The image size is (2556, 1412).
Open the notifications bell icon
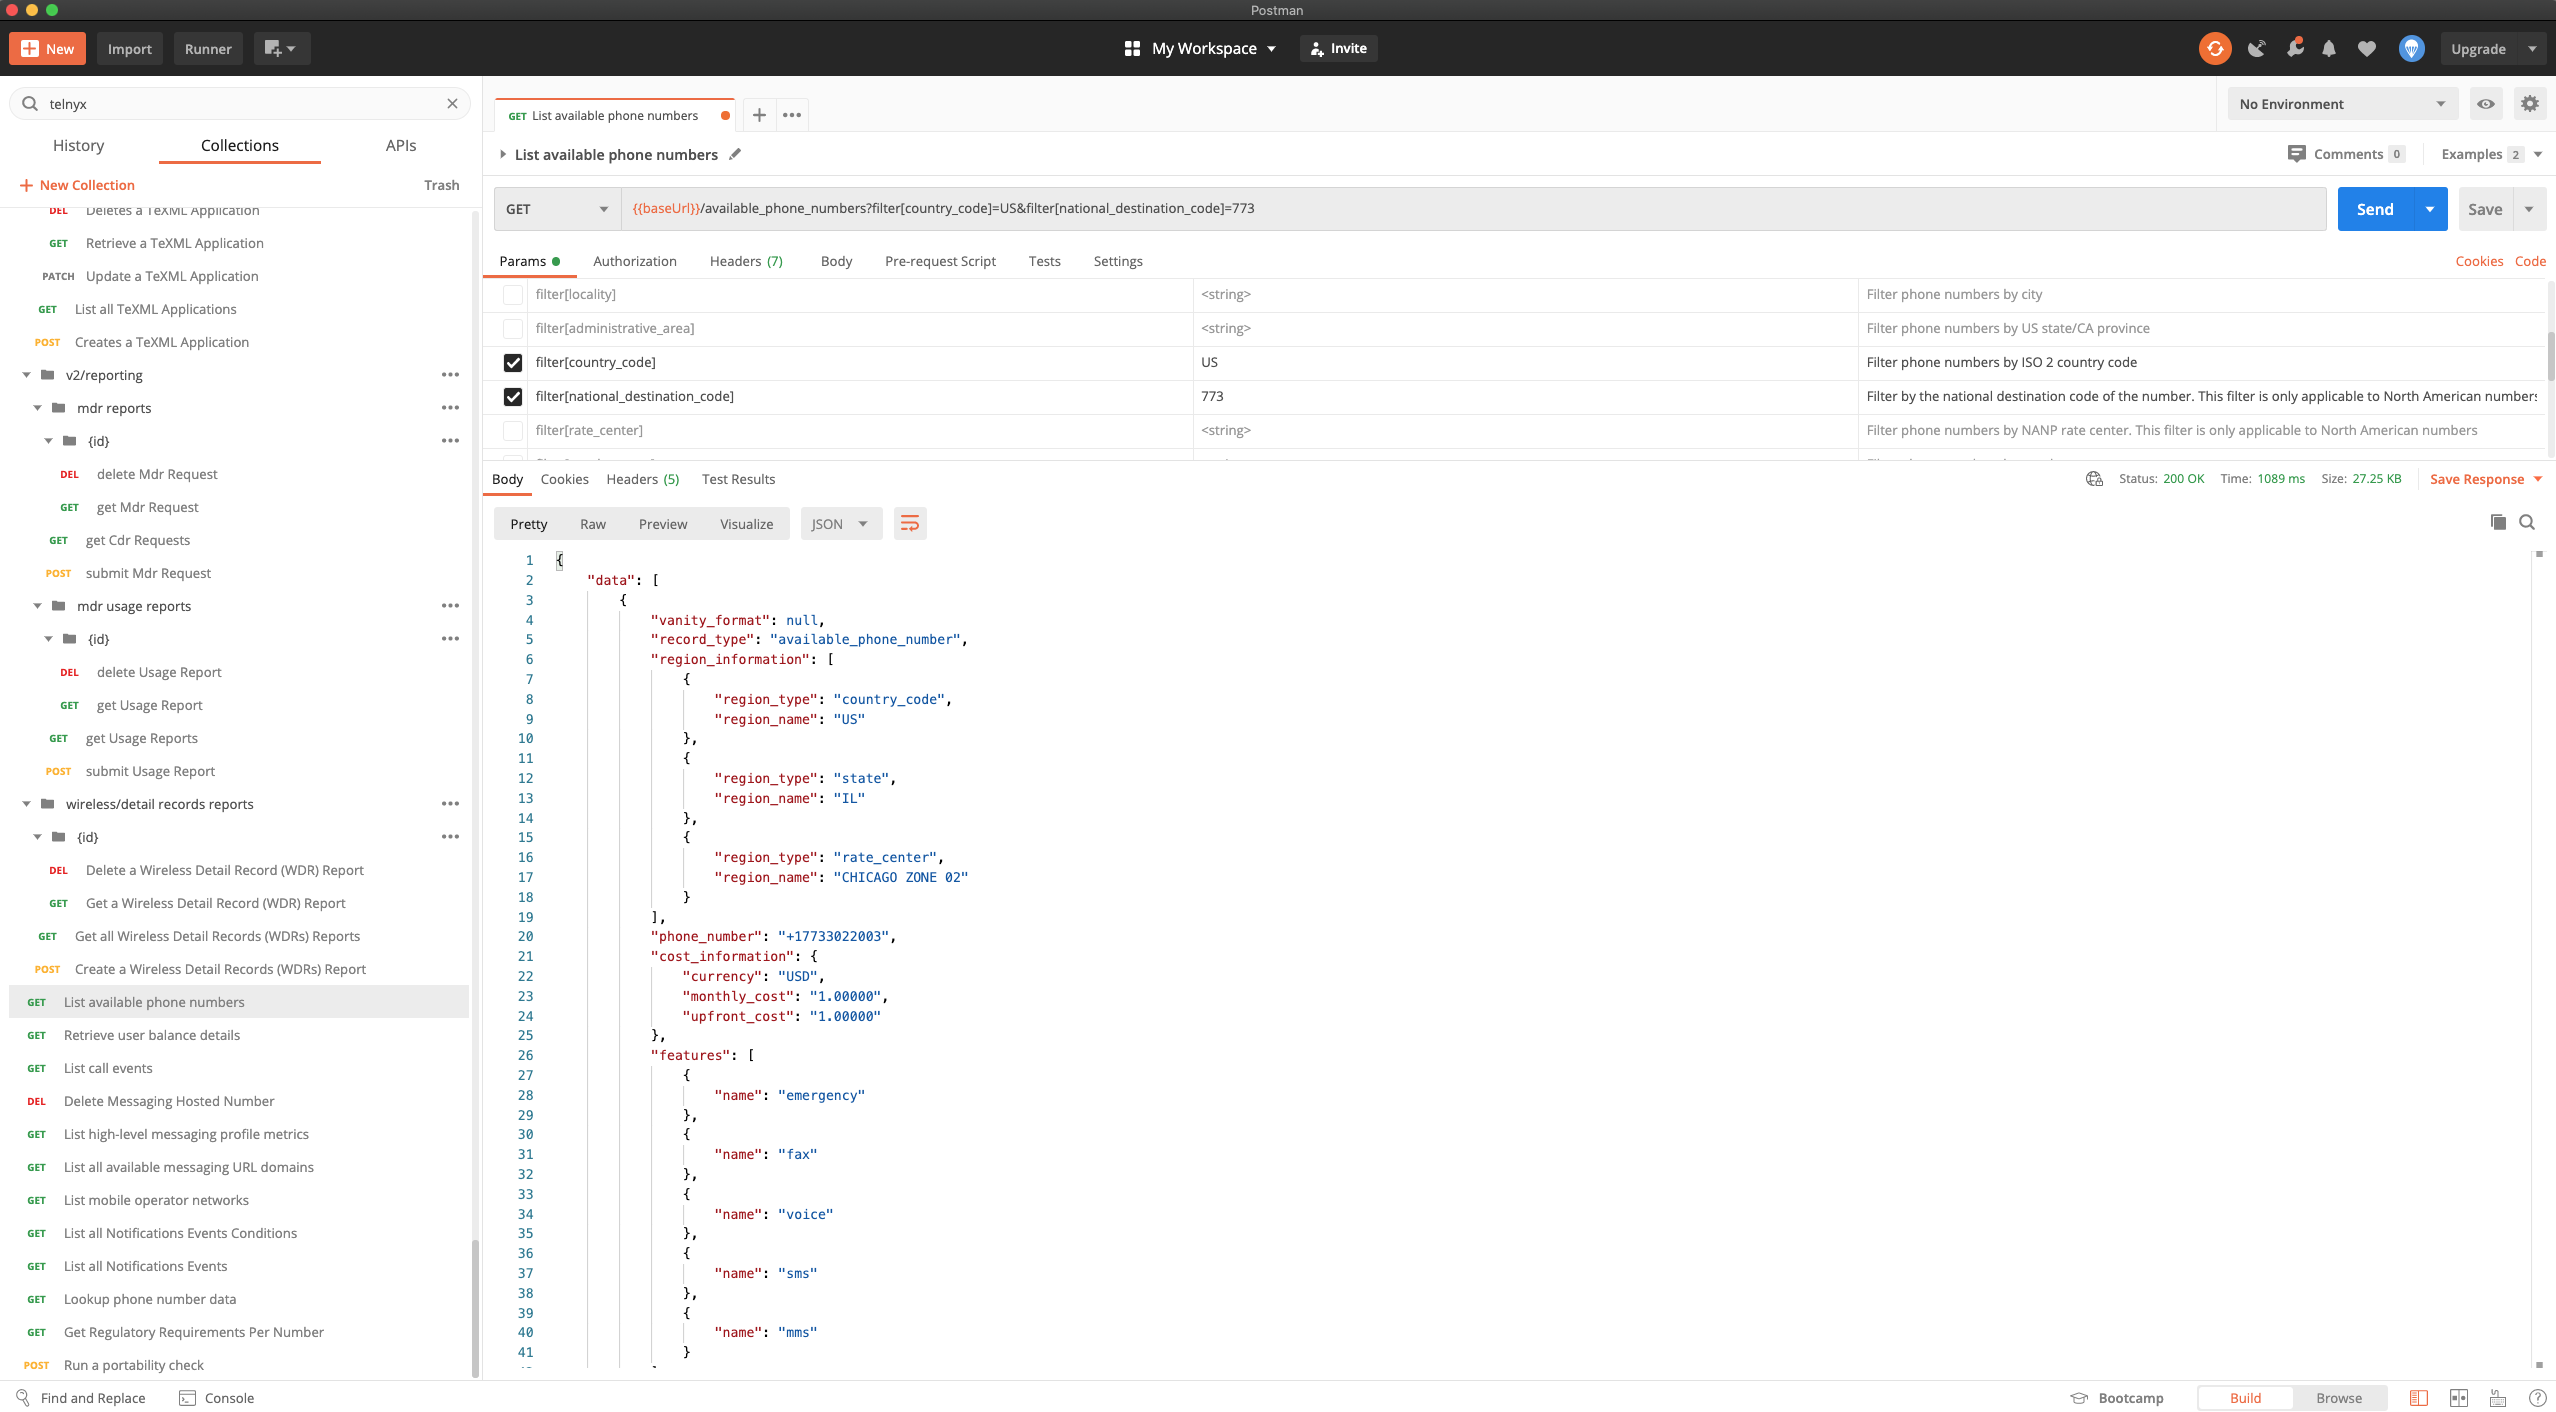[2329, 48]
